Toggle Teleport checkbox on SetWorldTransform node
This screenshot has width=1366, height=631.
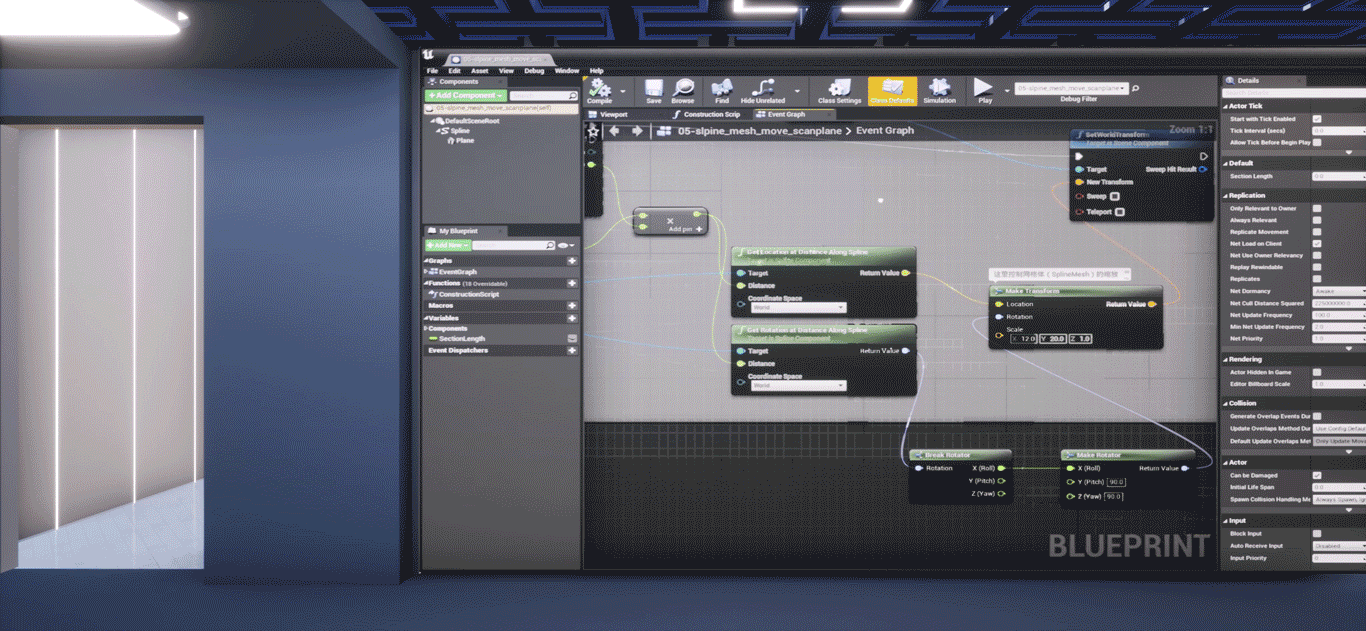[1120, 211]
